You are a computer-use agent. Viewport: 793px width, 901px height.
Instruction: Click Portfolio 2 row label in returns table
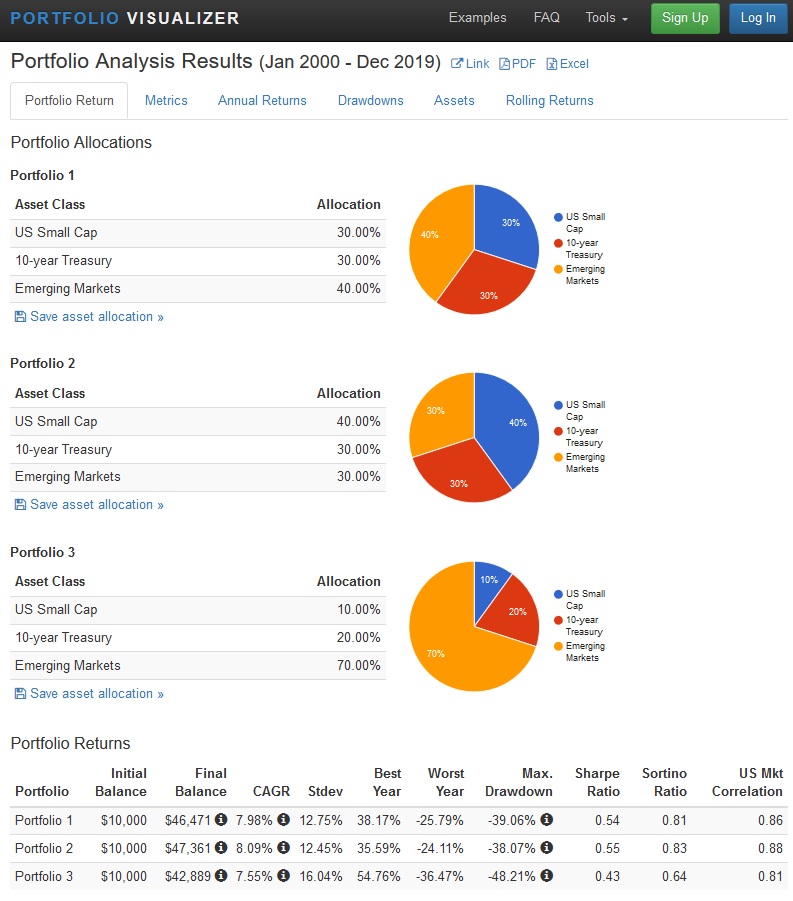44,848
